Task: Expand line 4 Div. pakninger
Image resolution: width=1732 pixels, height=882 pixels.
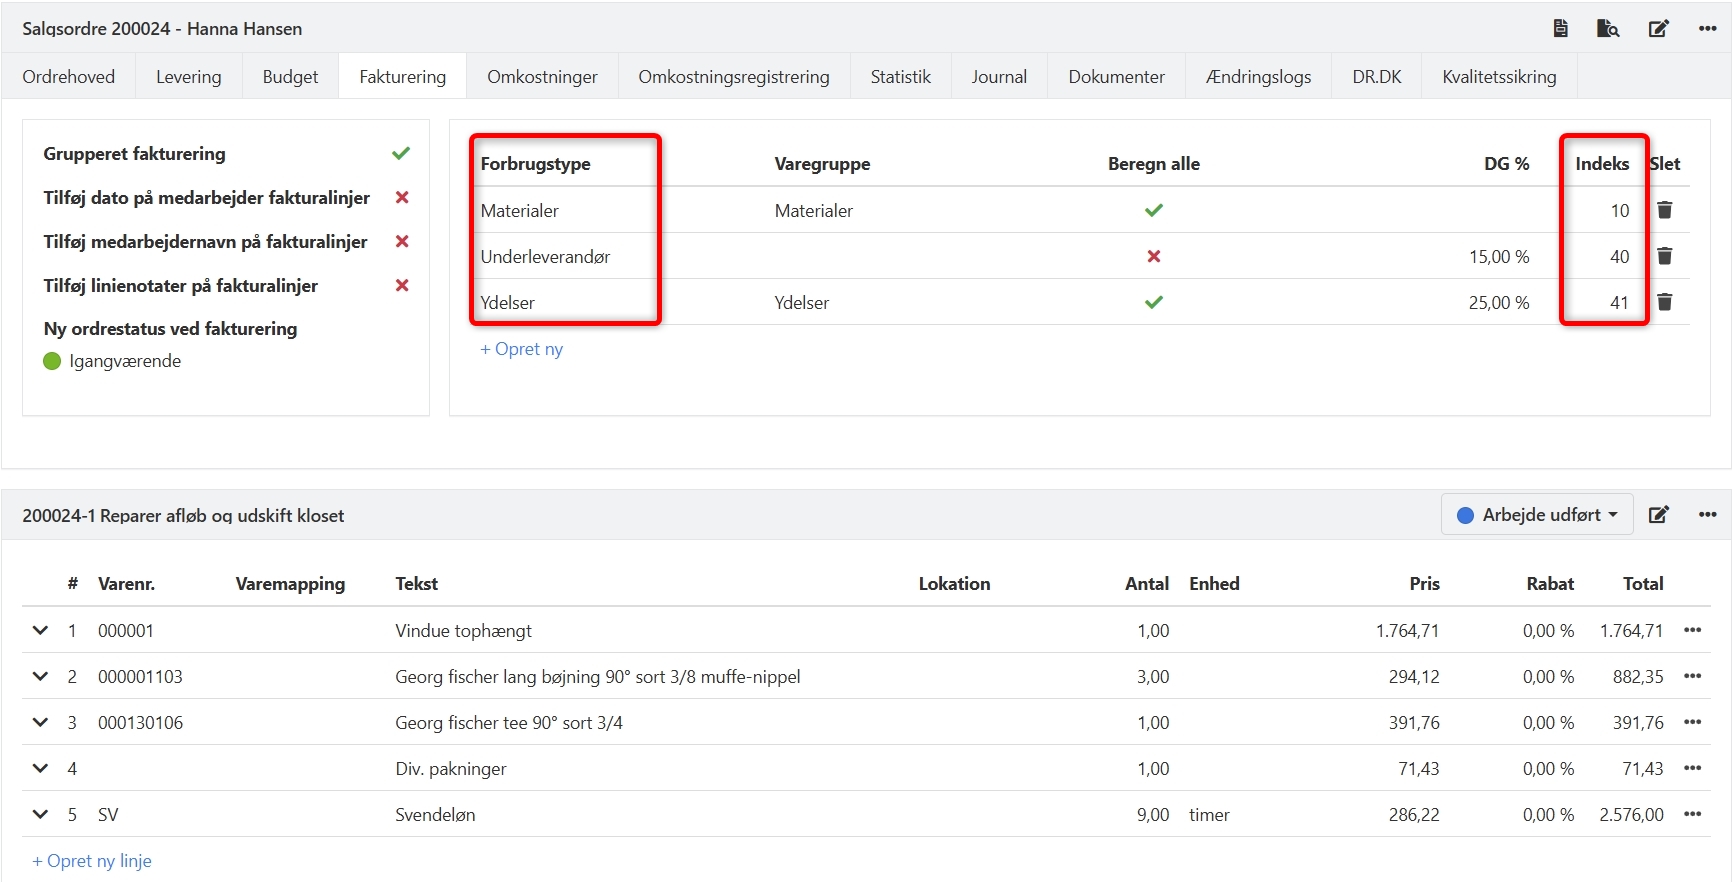Action: [x=40, y=768]
